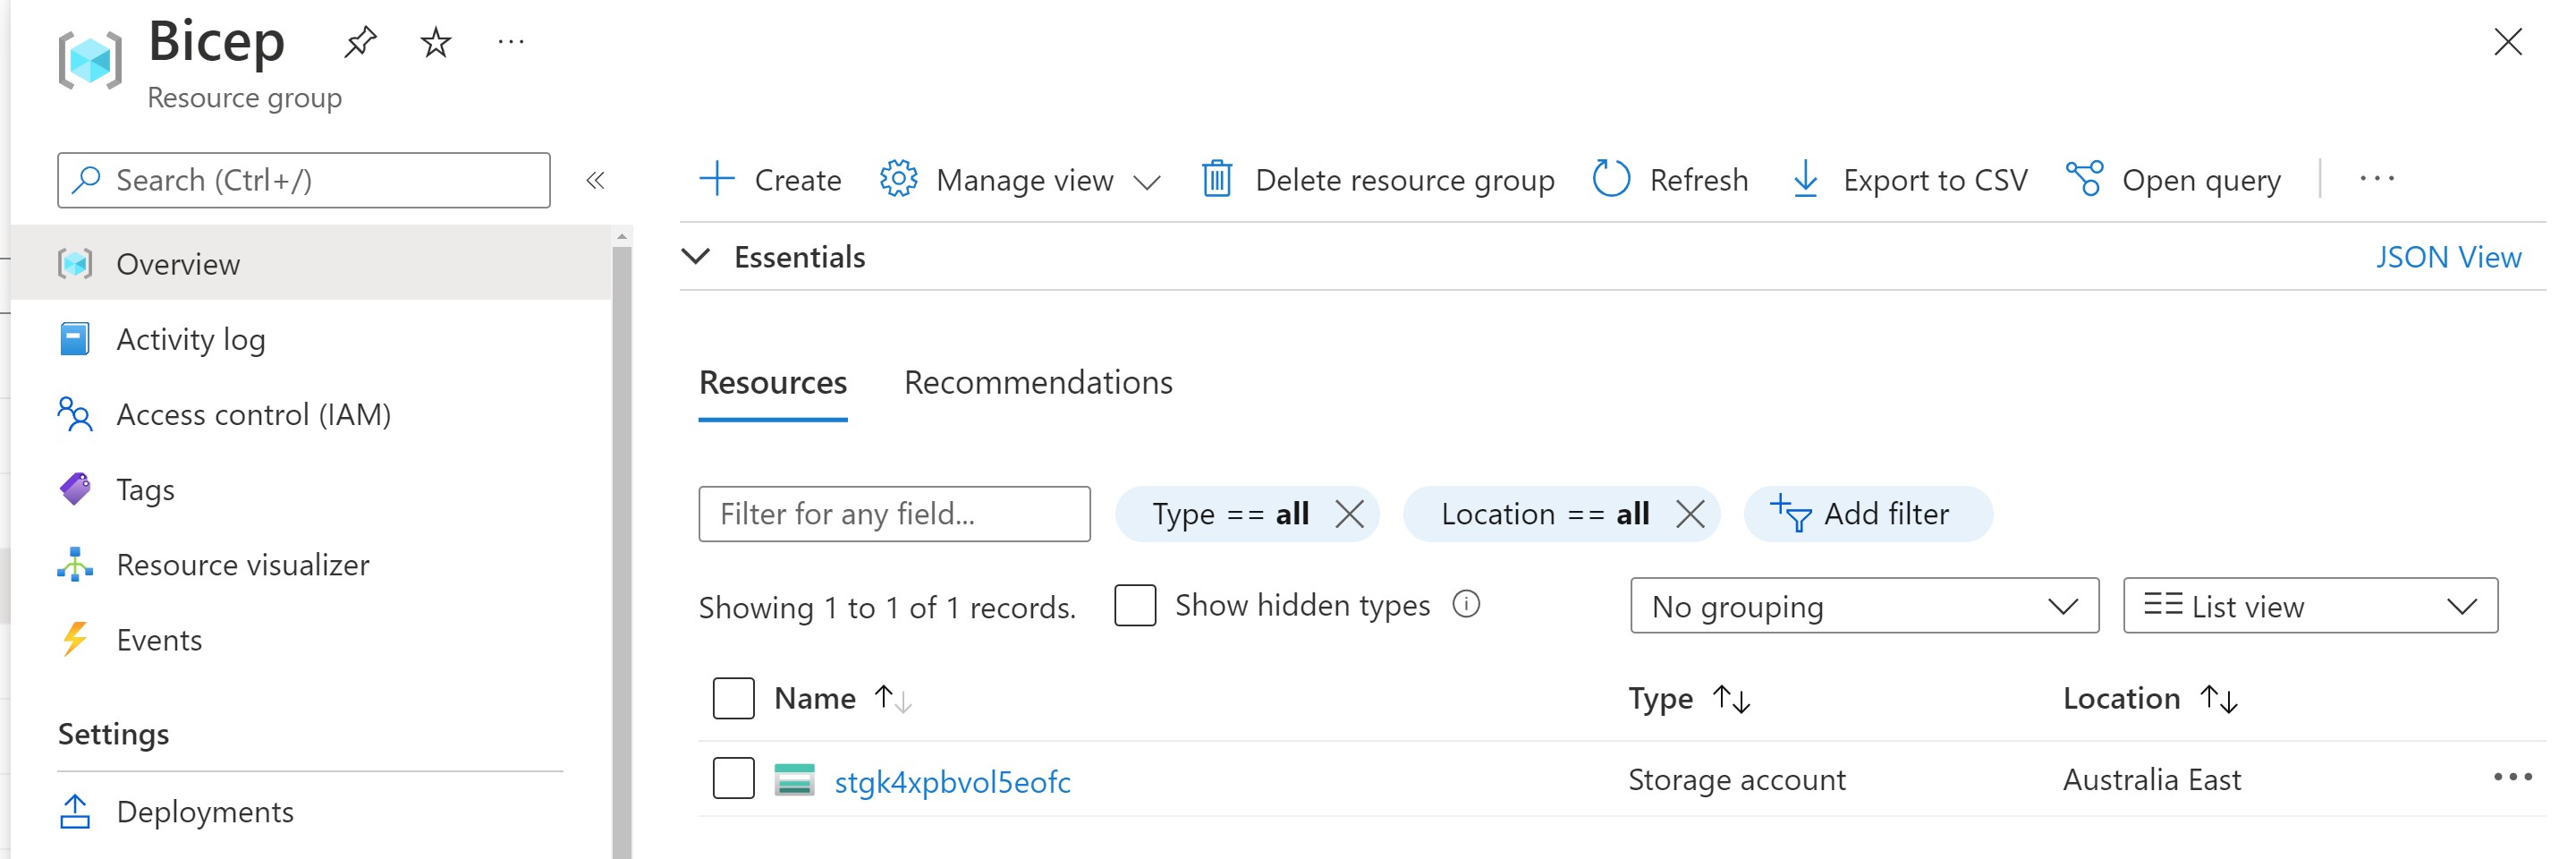Mark Bicep as favorite with star icon
The width and height of the screenshot is (2576, 859).
coord(435,42)
